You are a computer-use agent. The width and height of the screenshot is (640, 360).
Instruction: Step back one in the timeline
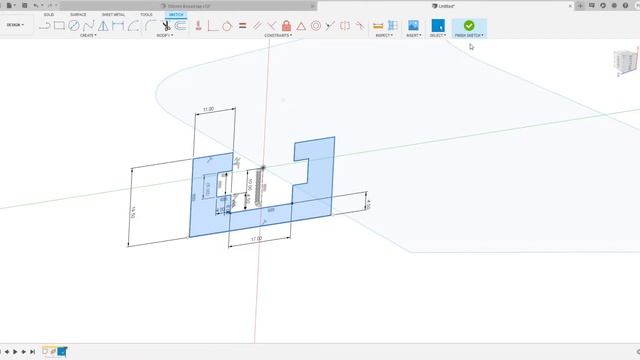click(7, 351)
